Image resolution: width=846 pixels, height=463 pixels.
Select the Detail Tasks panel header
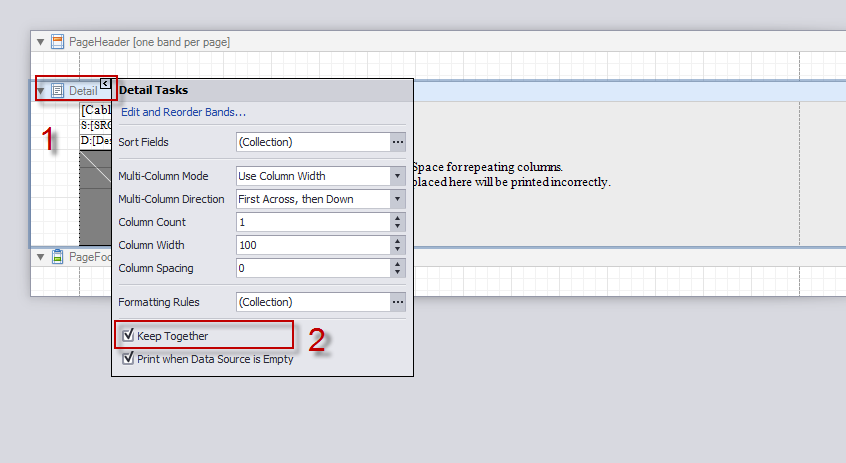coord(262,91)
